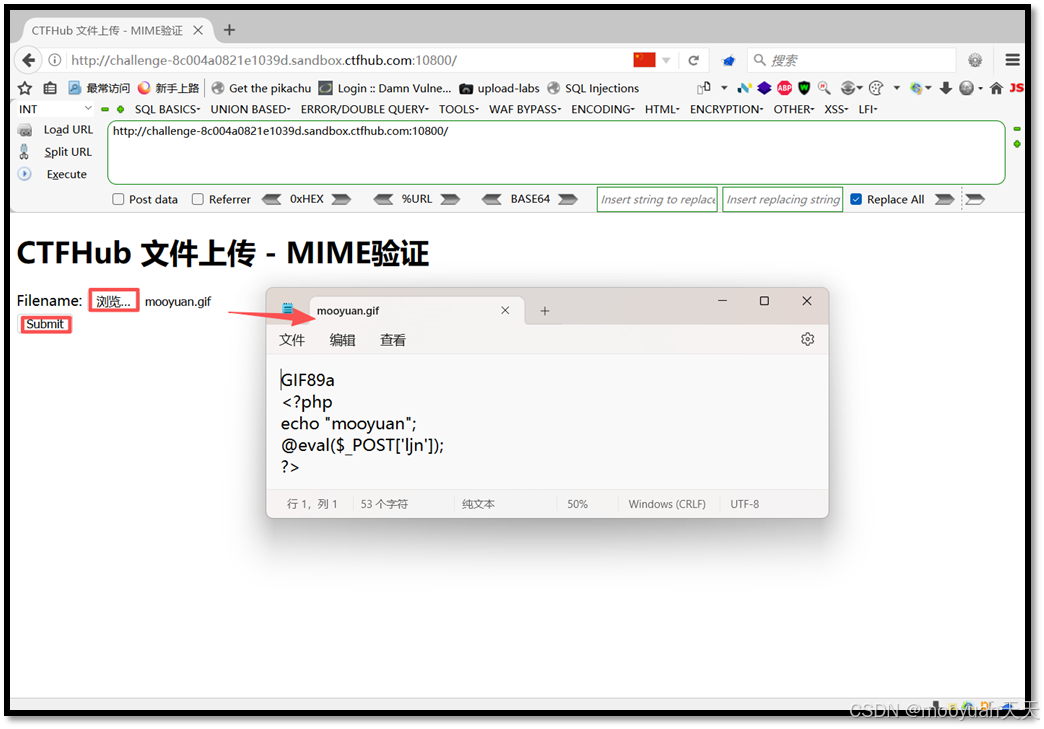Open the 编辑 menu in Notepad

(342, 340)
